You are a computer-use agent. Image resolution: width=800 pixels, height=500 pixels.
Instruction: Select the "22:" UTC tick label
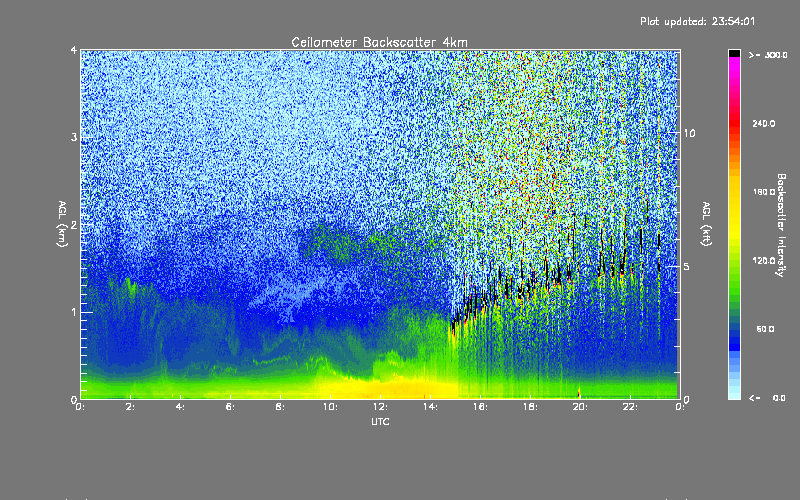click(630, 407)
